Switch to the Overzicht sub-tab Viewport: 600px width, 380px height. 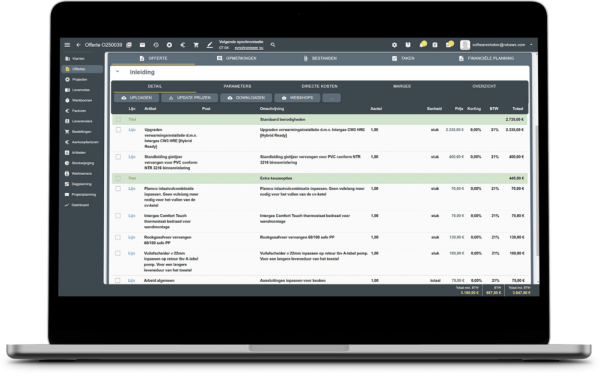pos(484,86)
